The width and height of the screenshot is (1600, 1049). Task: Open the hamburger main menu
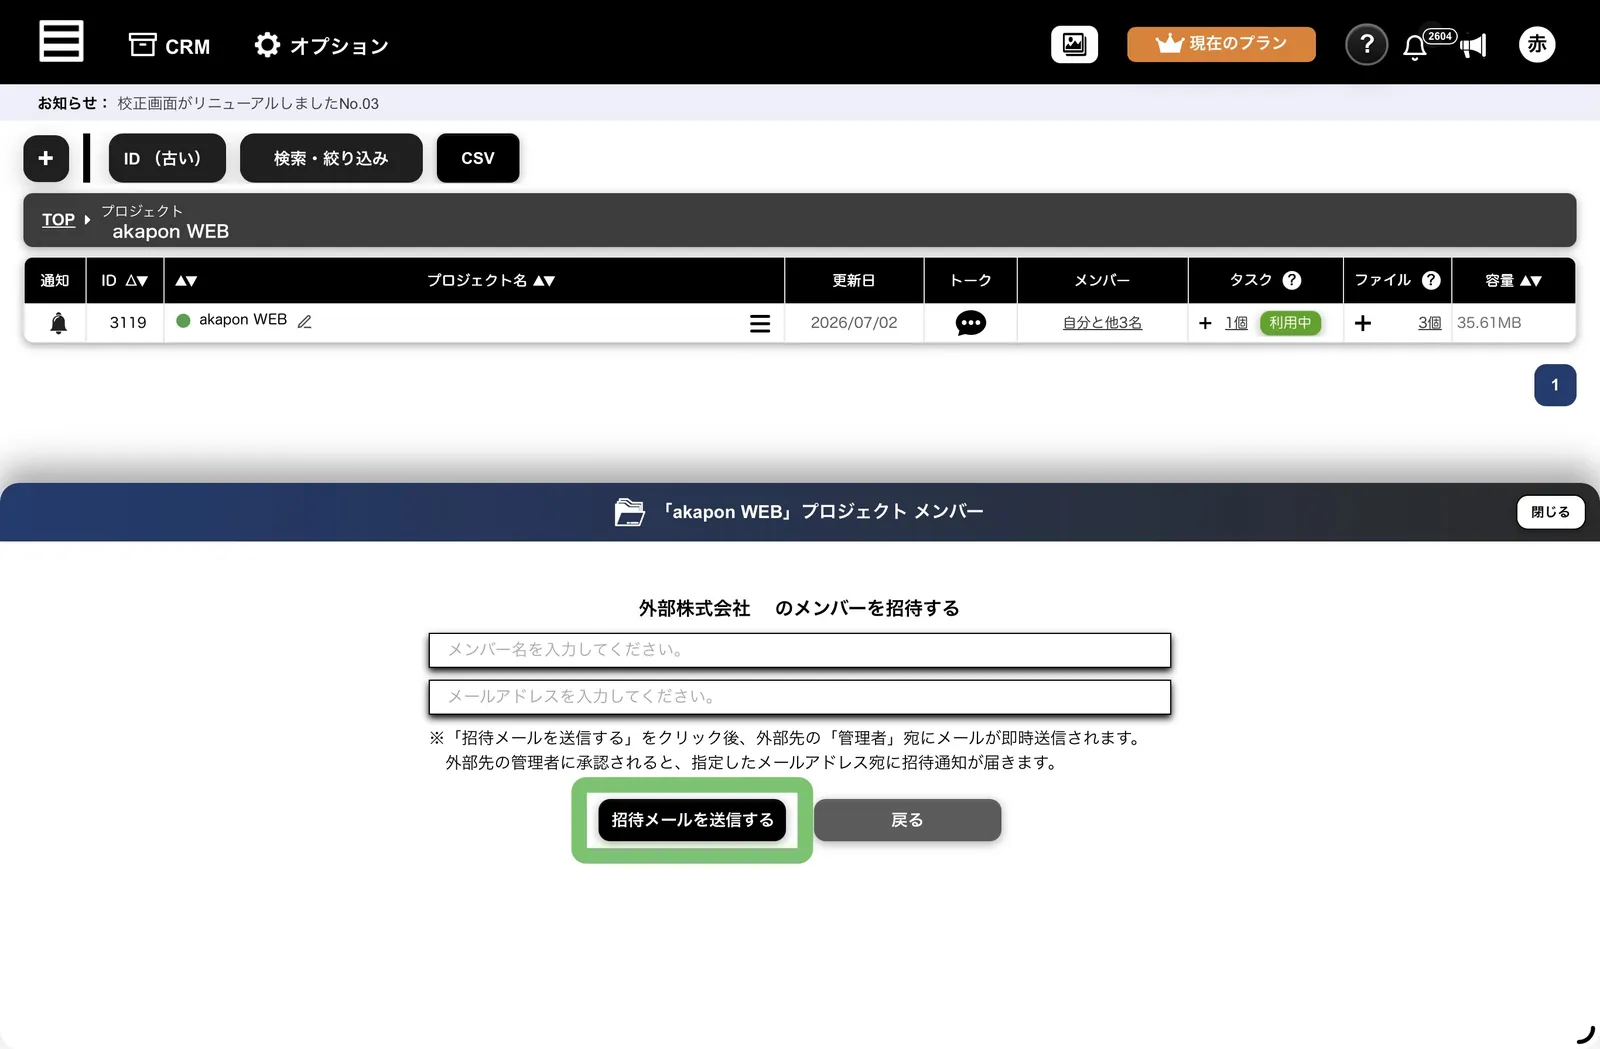pos(61,42)
